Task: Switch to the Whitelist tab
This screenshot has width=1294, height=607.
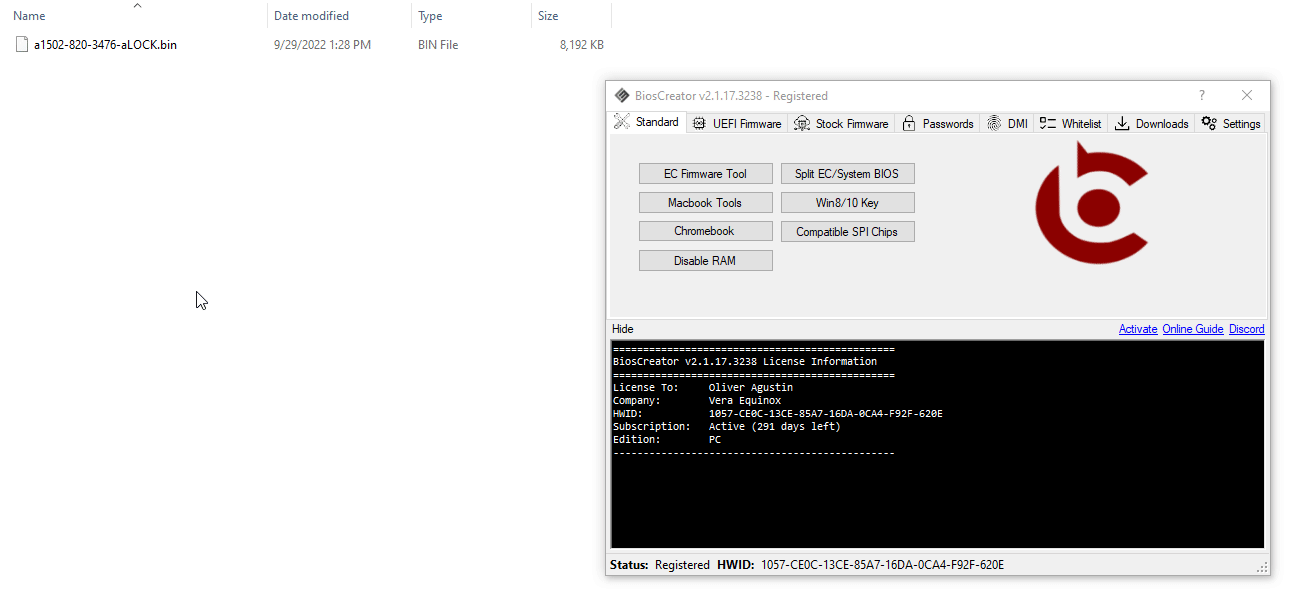Action: (x=1070, y=124)
